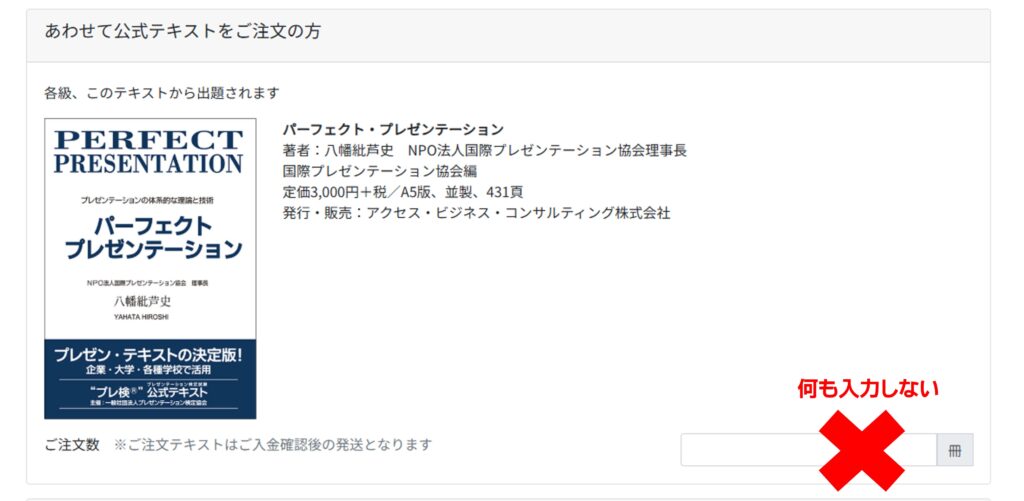Viewport: 1024px width, 501px height.
Task: Select the ご注文数 label
Action: click(72, 444)
